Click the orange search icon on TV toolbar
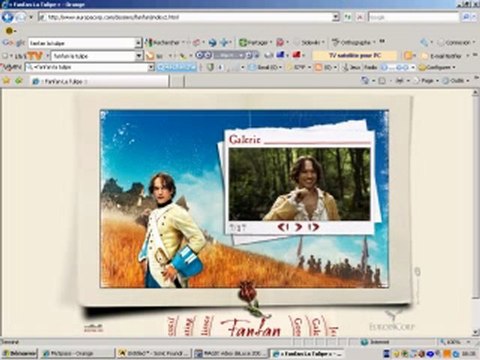Viewport: 480px width, 360px height. (x=150, y=56)
